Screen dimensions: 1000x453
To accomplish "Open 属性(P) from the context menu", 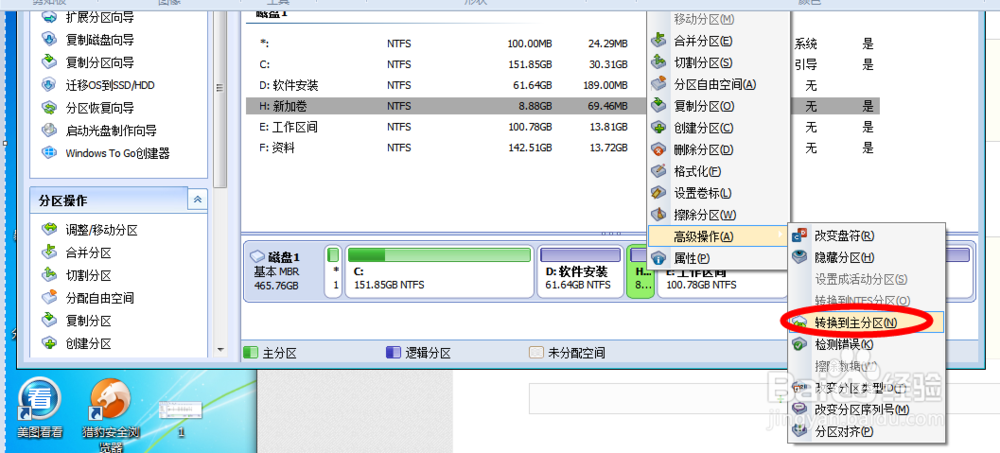I will [x=719, y=258].
